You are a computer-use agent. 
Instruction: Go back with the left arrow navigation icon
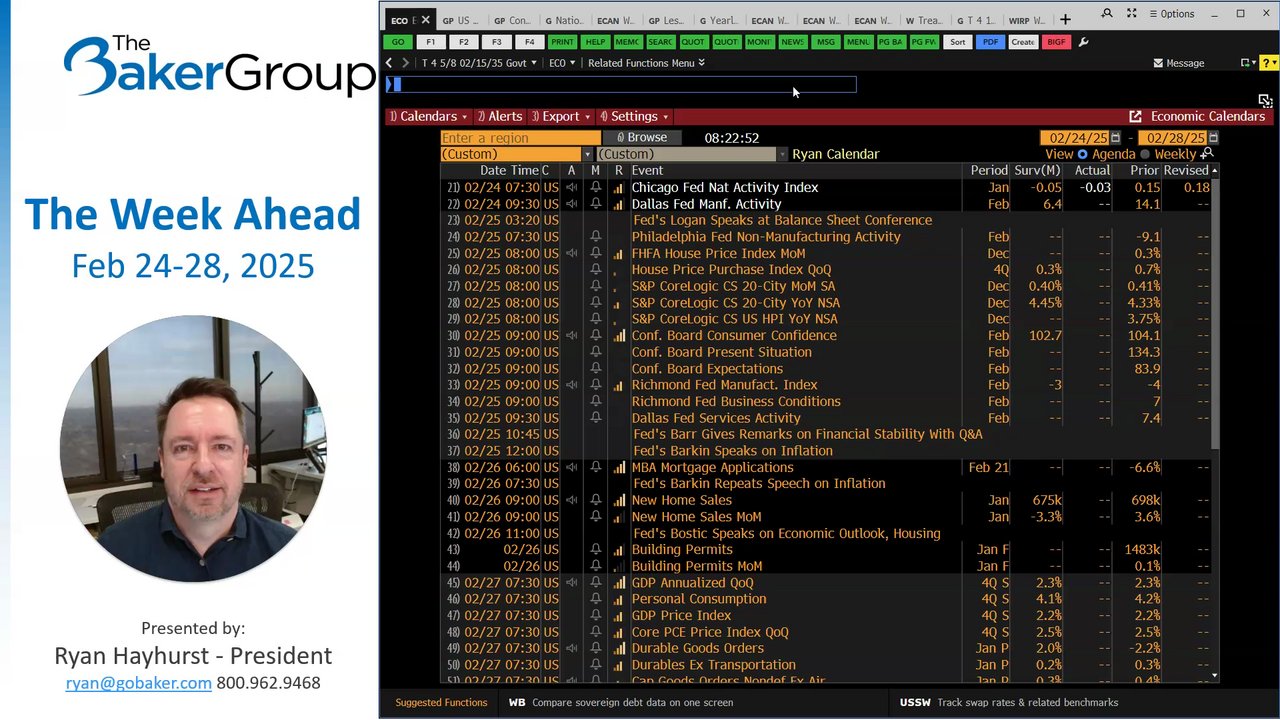390,63
